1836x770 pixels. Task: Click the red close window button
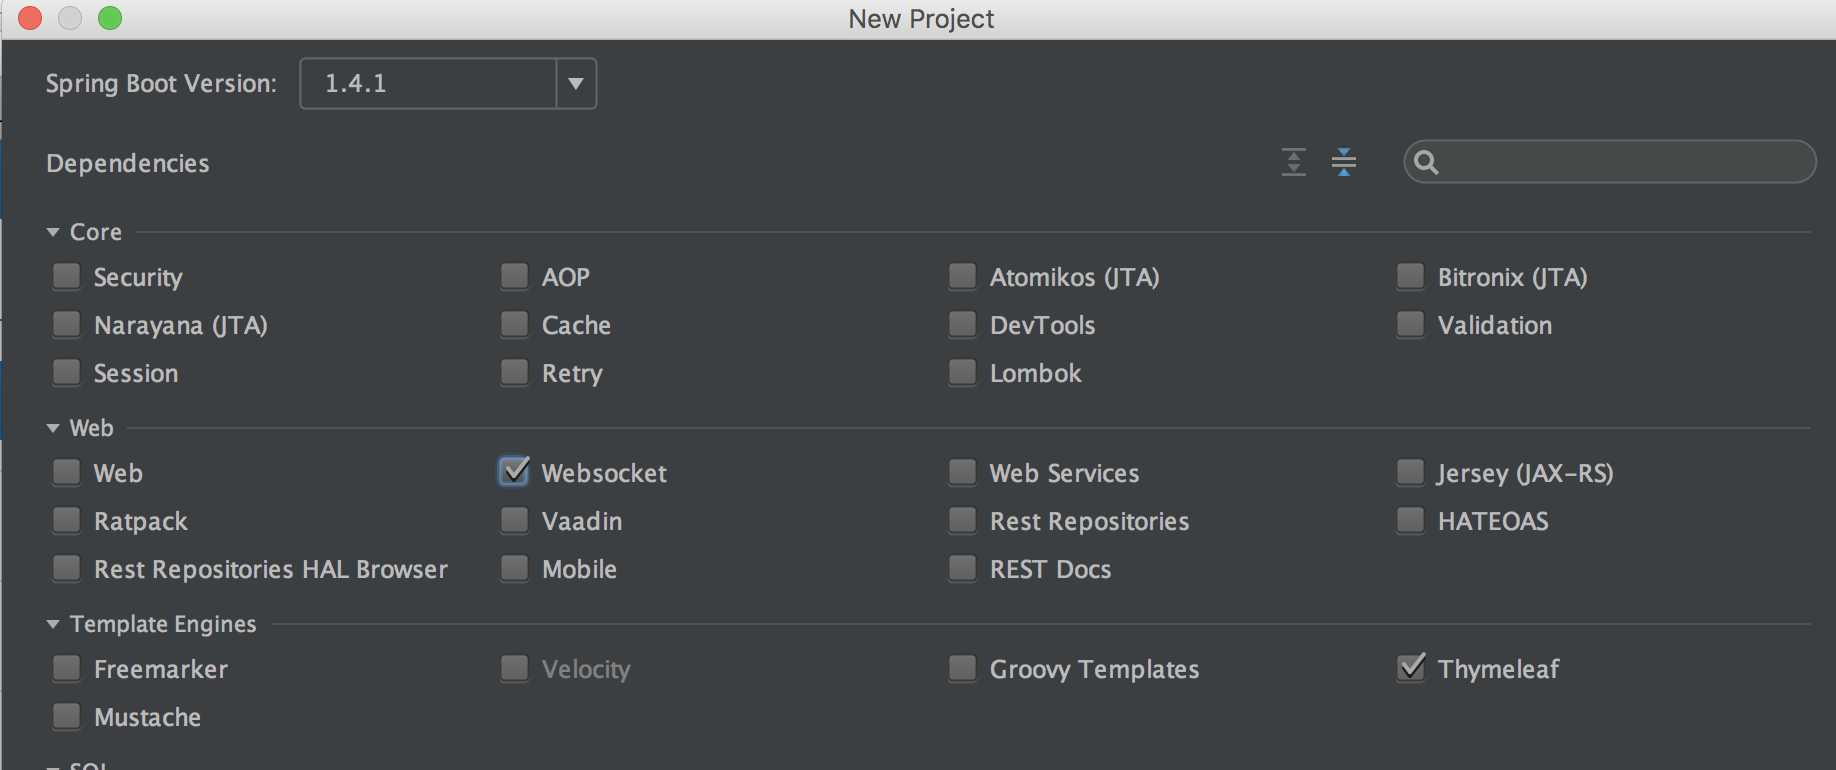pyautogui.click(x=30, y=18)
